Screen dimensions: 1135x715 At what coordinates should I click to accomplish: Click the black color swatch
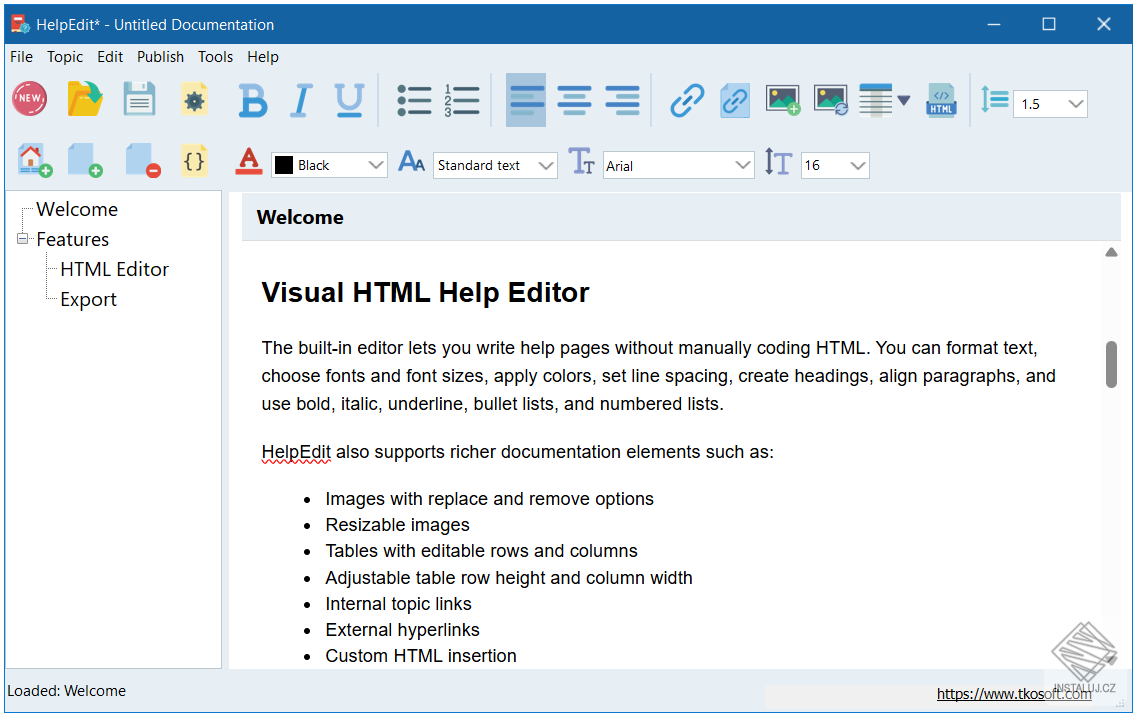pos(284,165)
